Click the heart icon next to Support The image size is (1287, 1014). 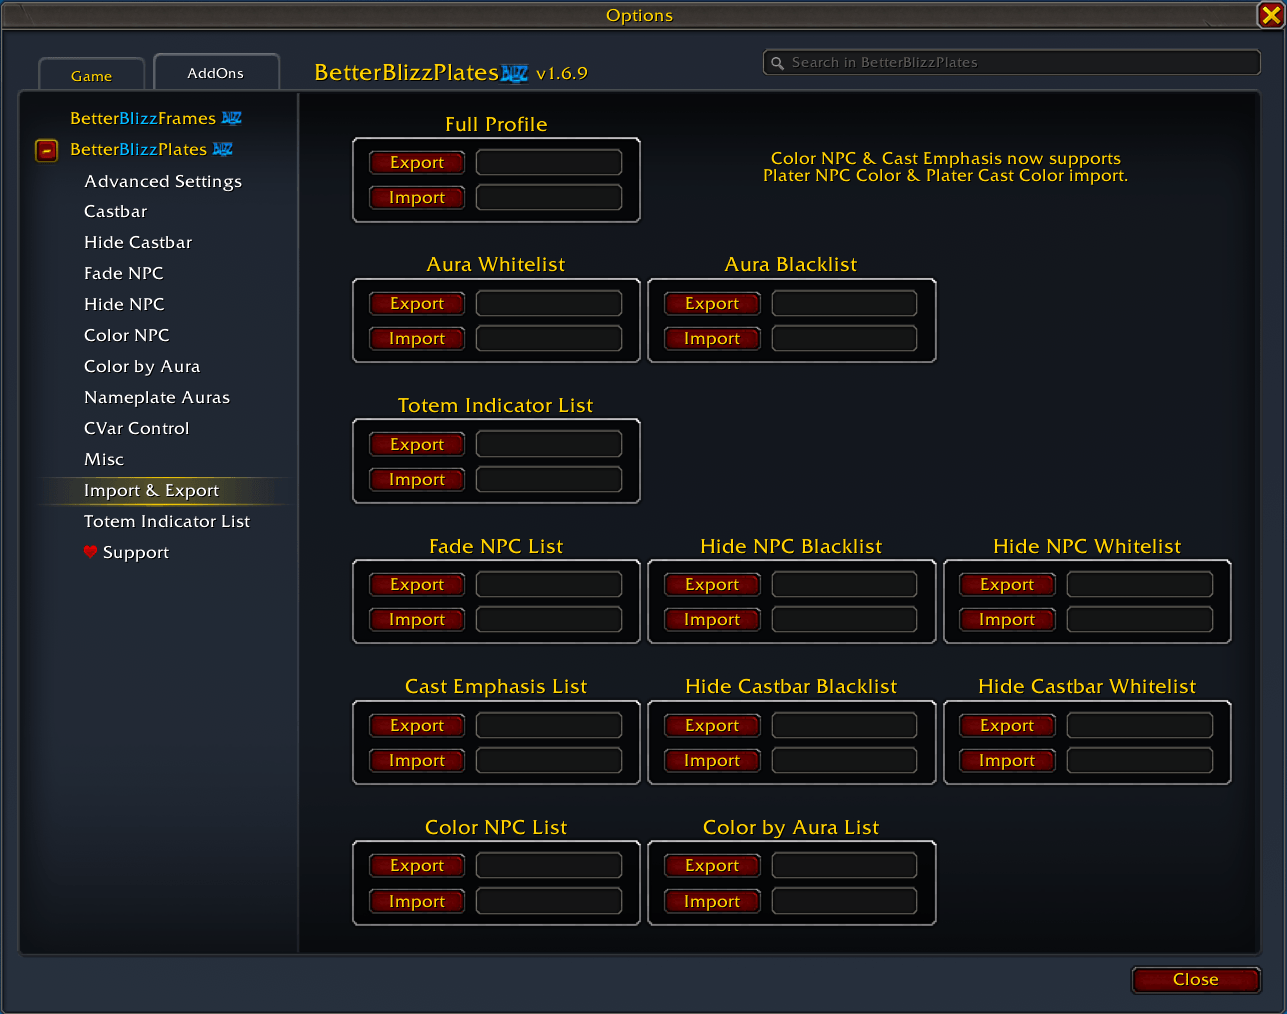[90, 552]
